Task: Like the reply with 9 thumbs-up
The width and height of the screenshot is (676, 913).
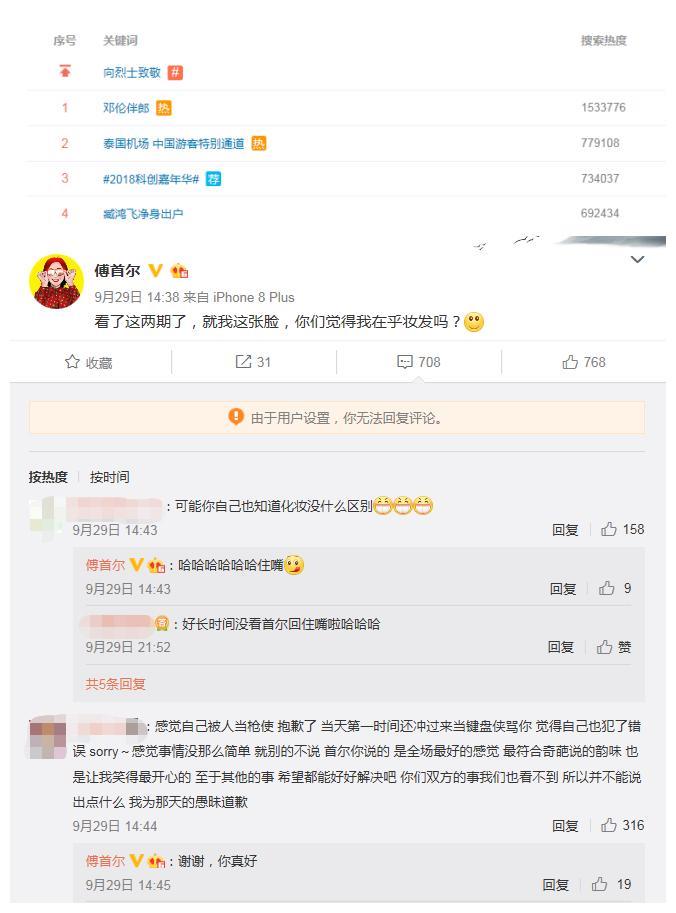Action: pyautogui.click(x=606, y=588)
